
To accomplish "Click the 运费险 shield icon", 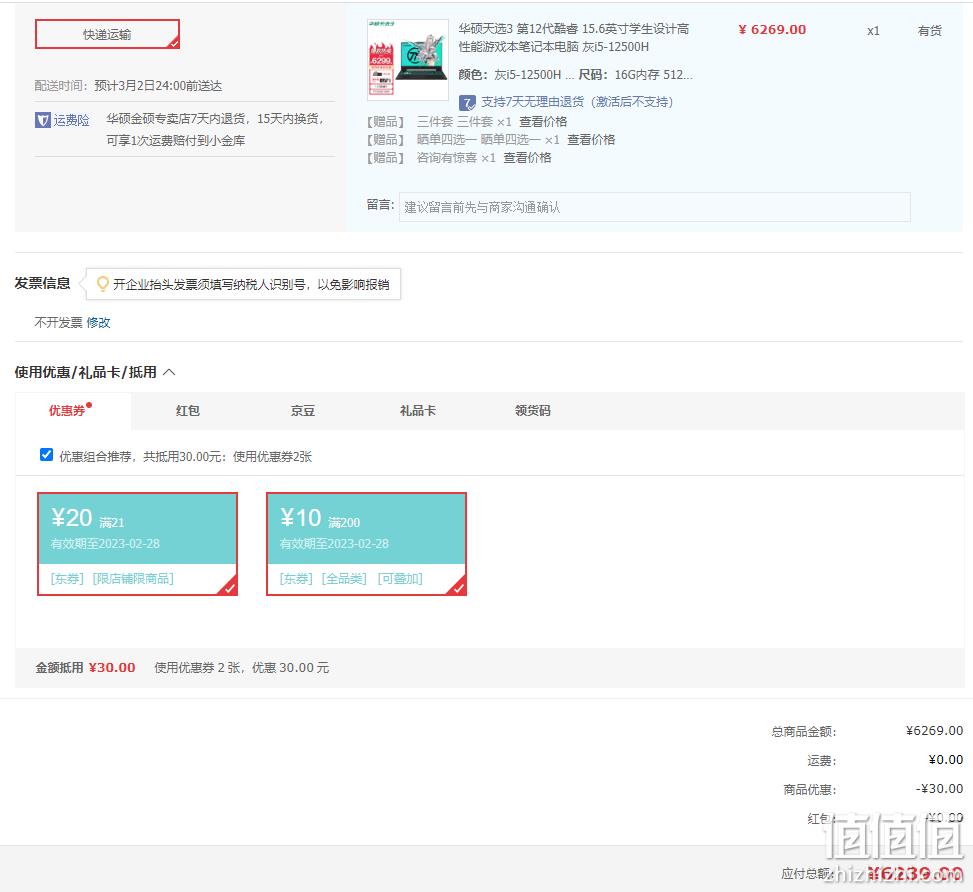I will pyautogui.click(x=42, y=120).
